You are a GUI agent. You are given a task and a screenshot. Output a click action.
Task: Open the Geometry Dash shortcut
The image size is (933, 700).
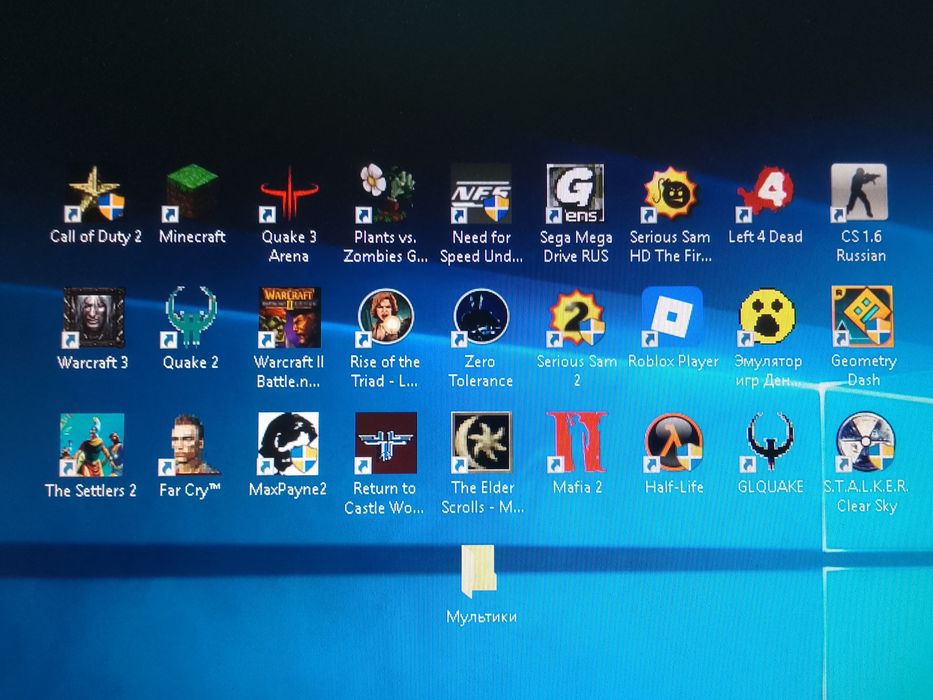pos(863,317)
